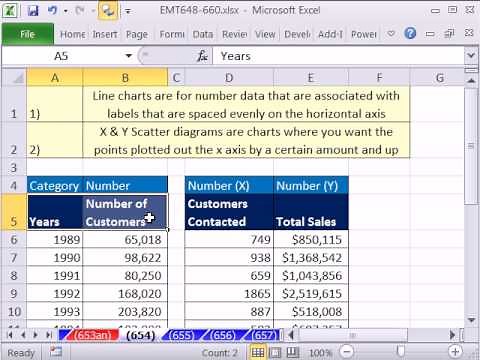
Task: Switch to Page Break Preview icon
Action: click(x=292, y=352)
